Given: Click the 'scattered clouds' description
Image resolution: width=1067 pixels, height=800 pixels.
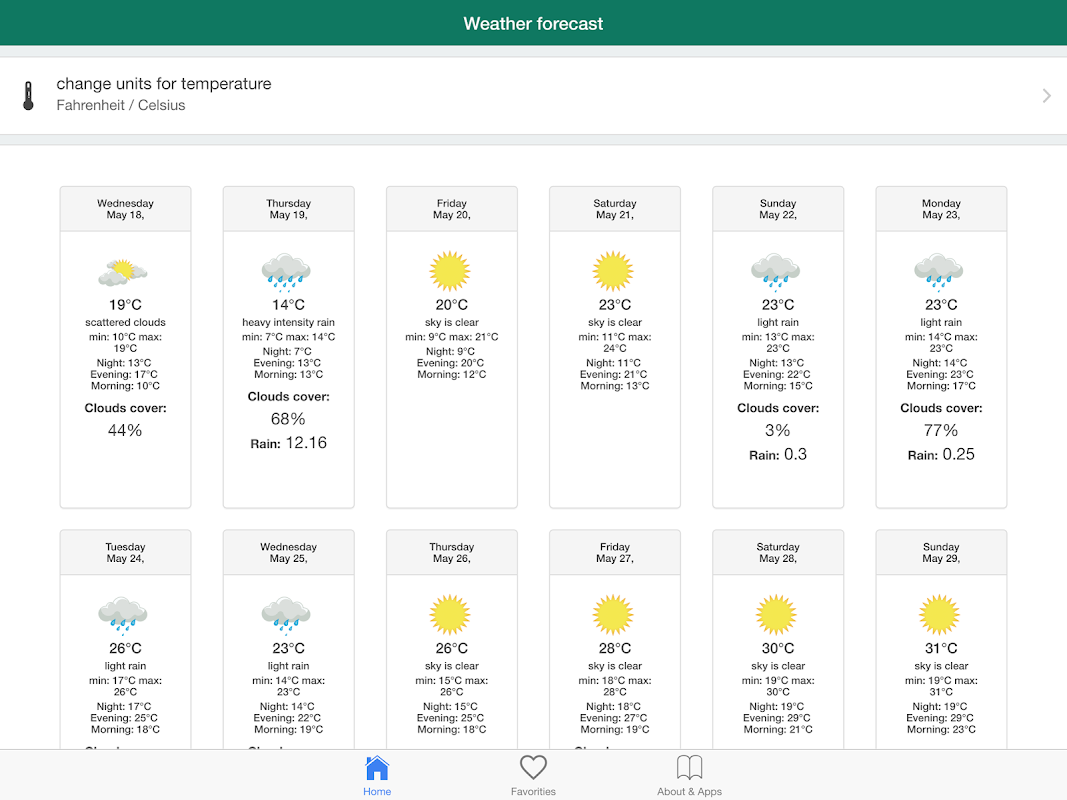Looking at the screenshot, I should (125, 322).
